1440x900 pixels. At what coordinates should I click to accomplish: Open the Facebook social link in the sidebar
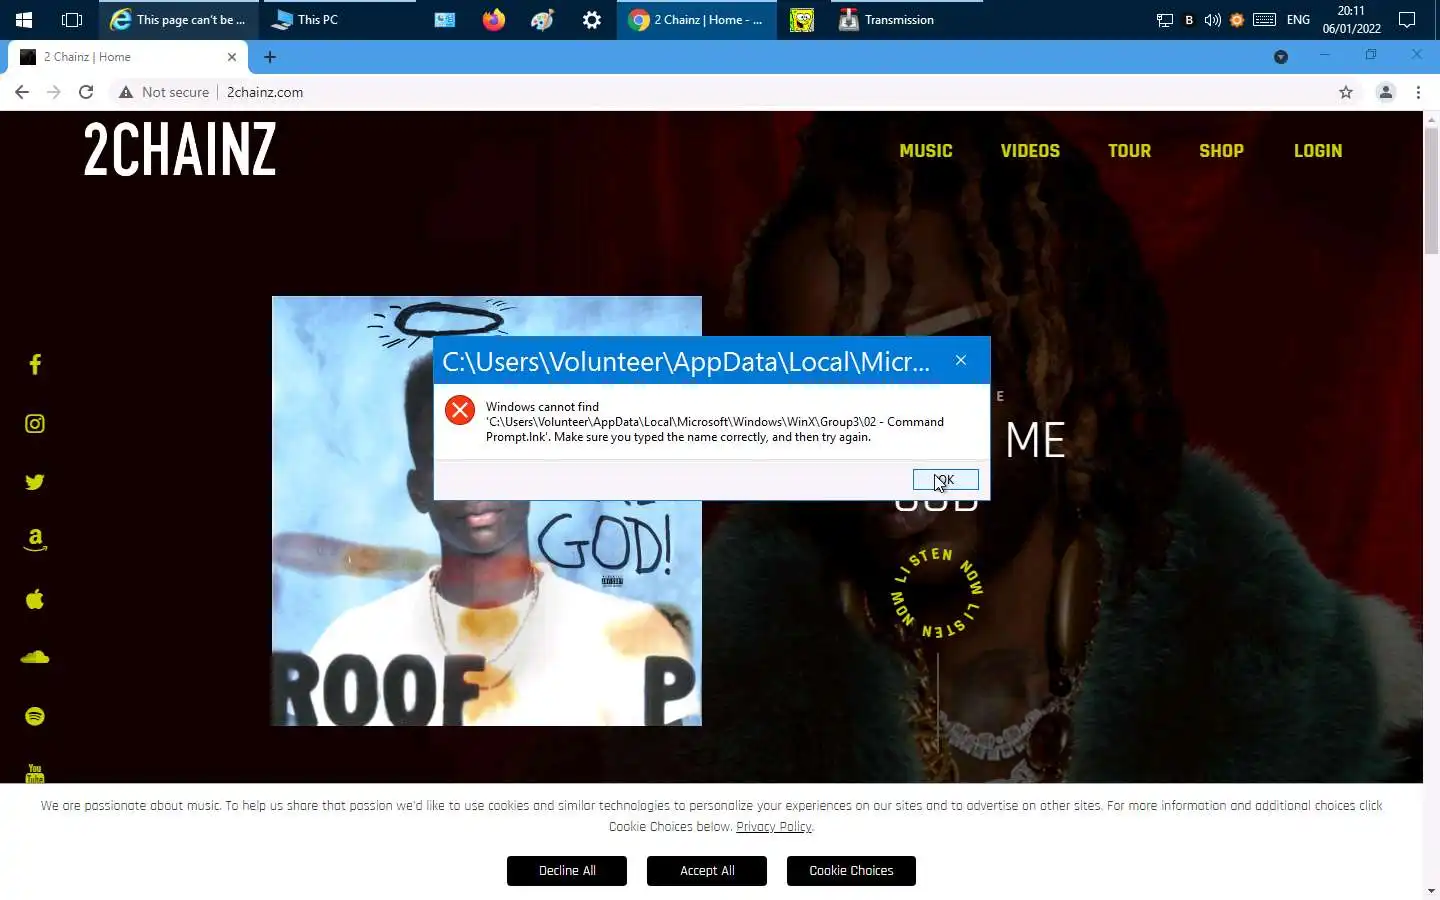35,365
